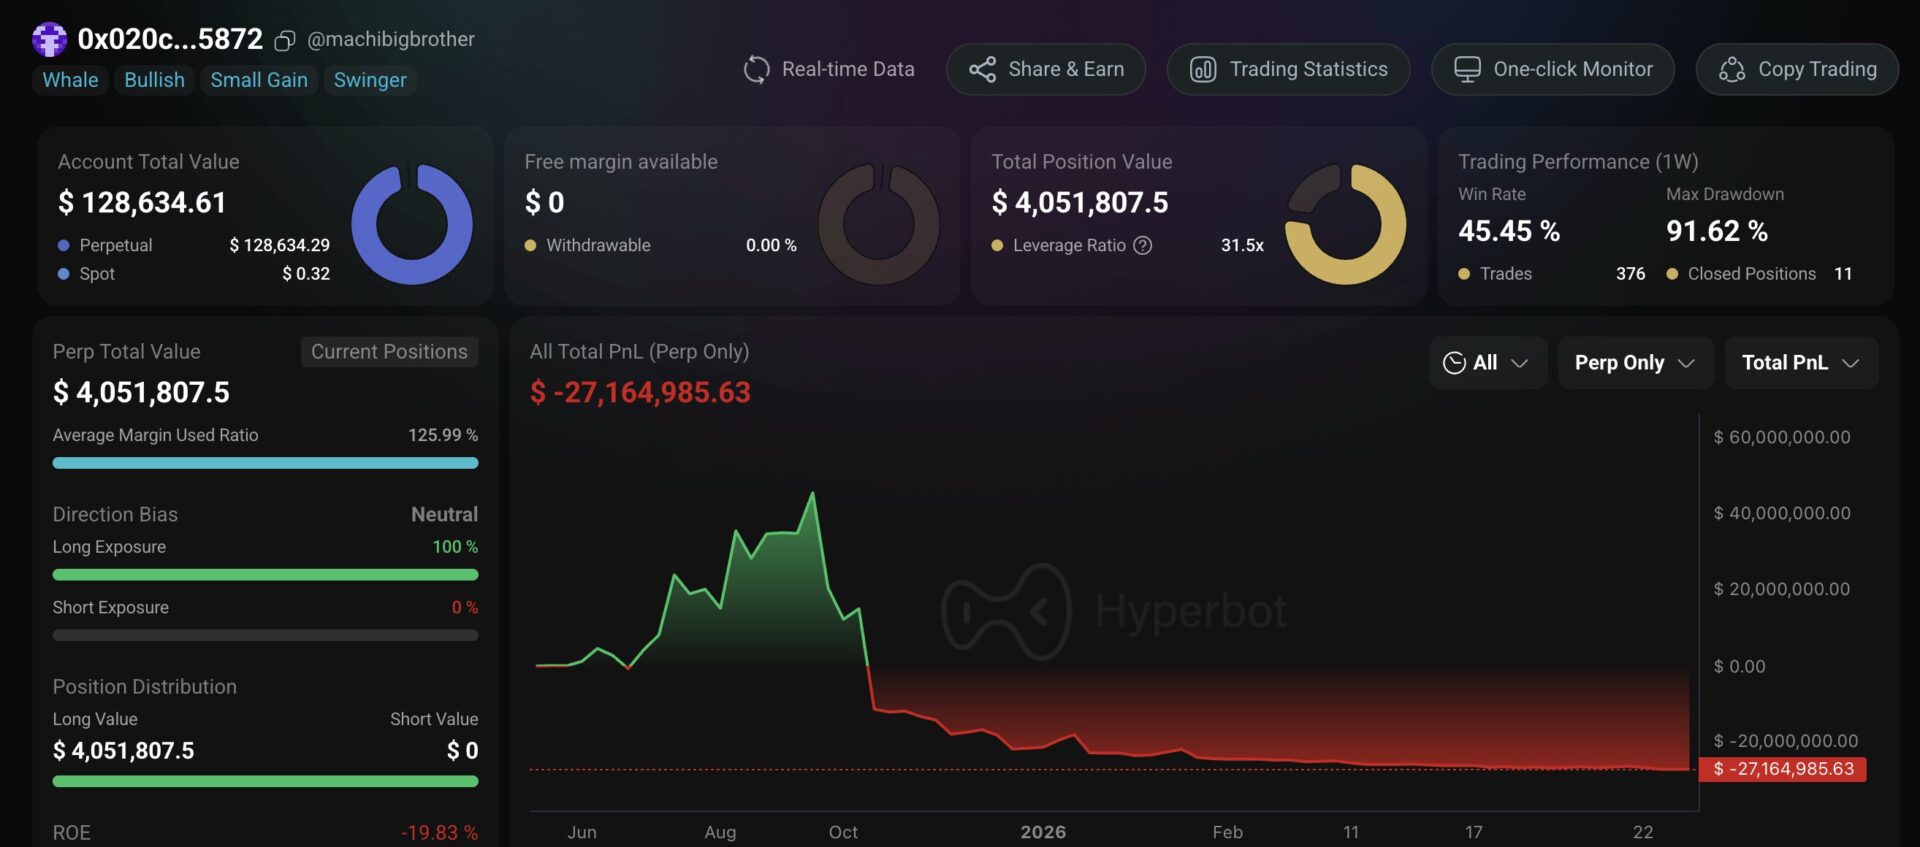Viewport: 1920px width, 847px height.
Task: Click the Account Total Value donut chart
Action: (412, 224)
